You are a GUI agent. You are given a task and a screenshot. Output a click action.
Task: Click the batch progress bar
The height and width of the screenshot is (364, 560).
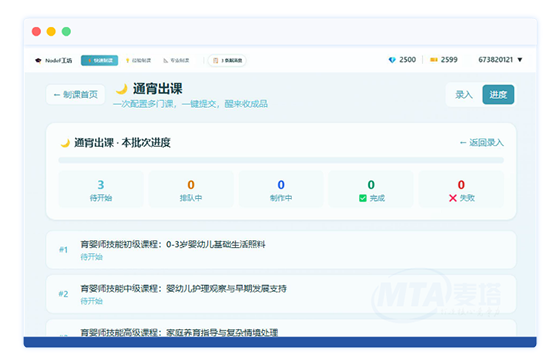(x=281, y=160)
